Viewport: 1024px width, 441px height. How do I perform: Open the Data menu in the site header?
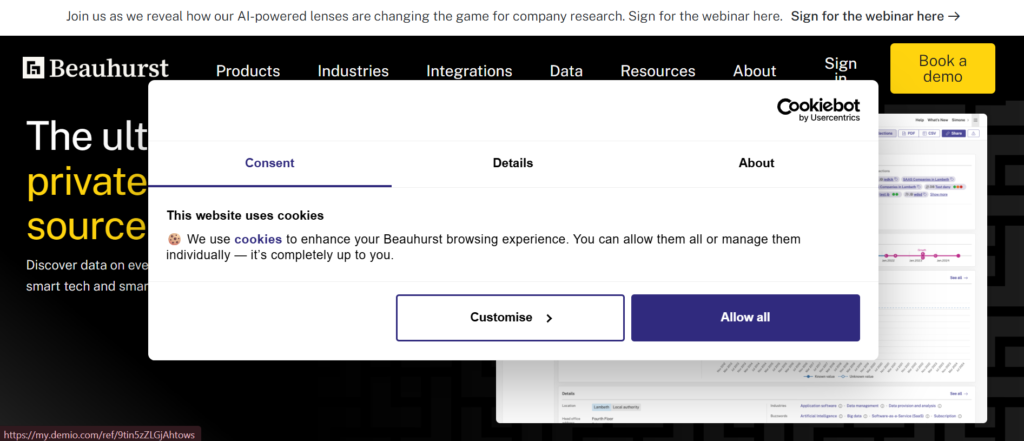point(566,71)
